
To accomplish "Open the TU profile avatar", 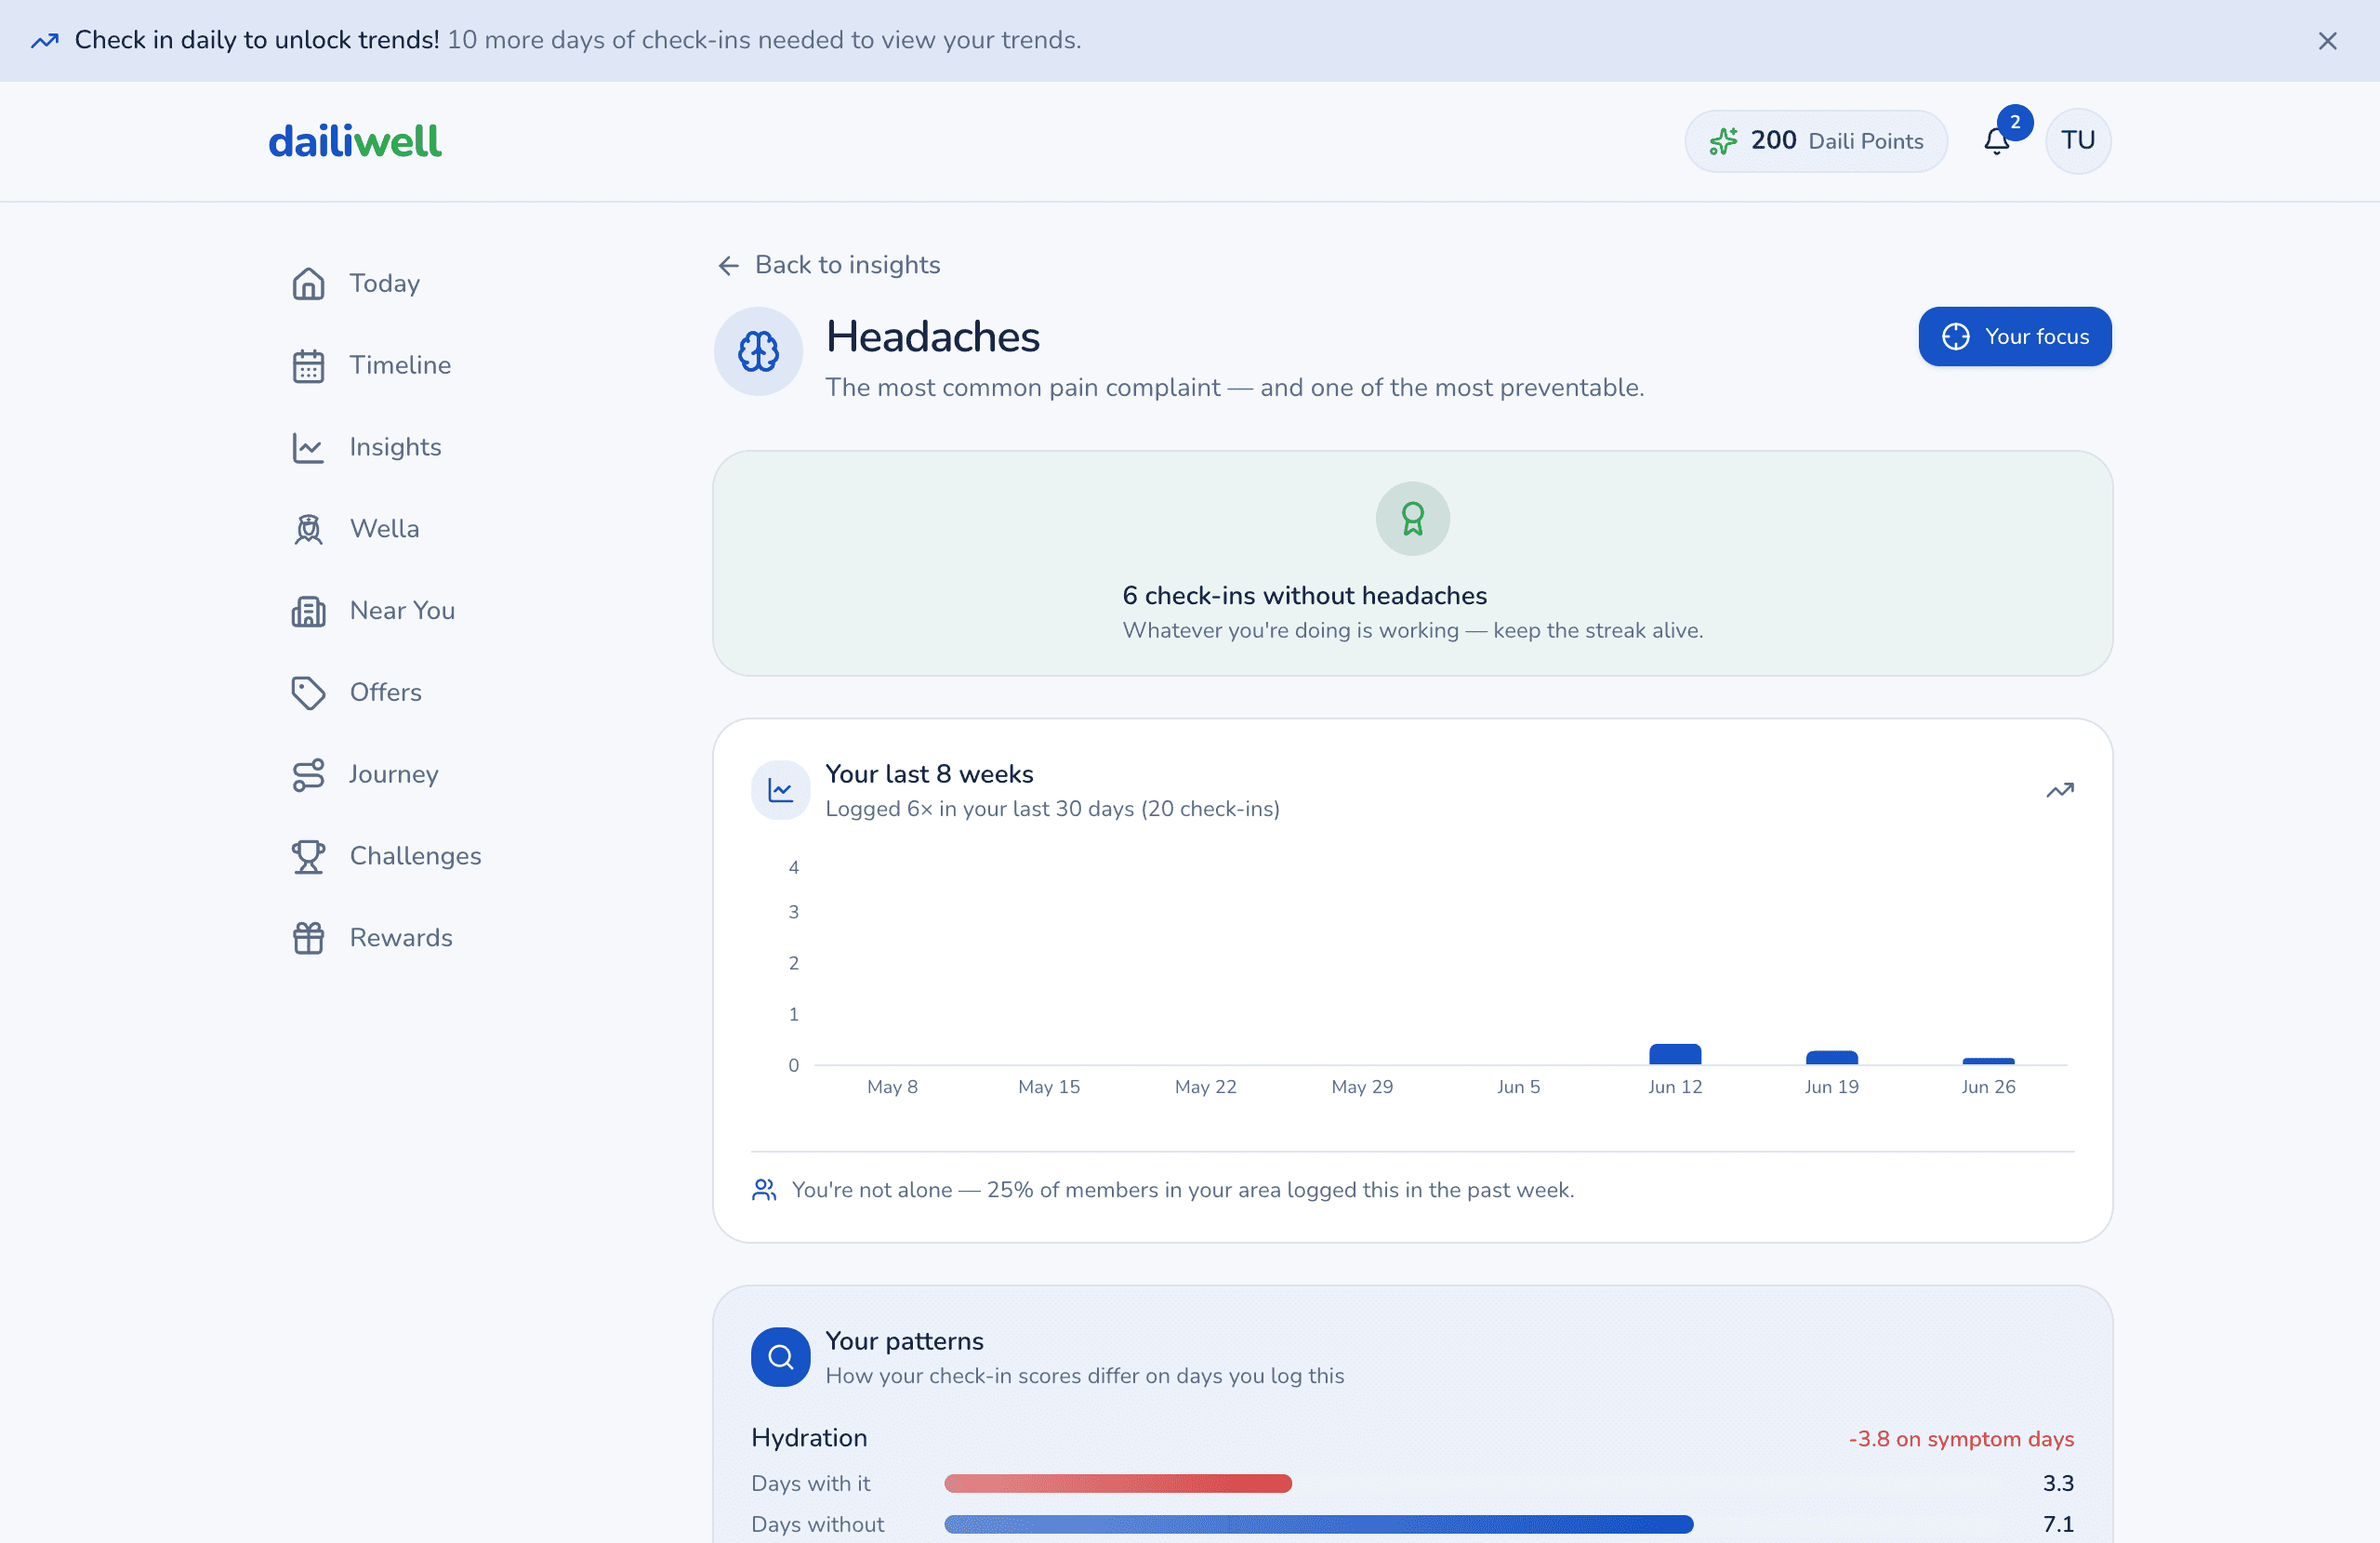I will tap(2078, 141).
